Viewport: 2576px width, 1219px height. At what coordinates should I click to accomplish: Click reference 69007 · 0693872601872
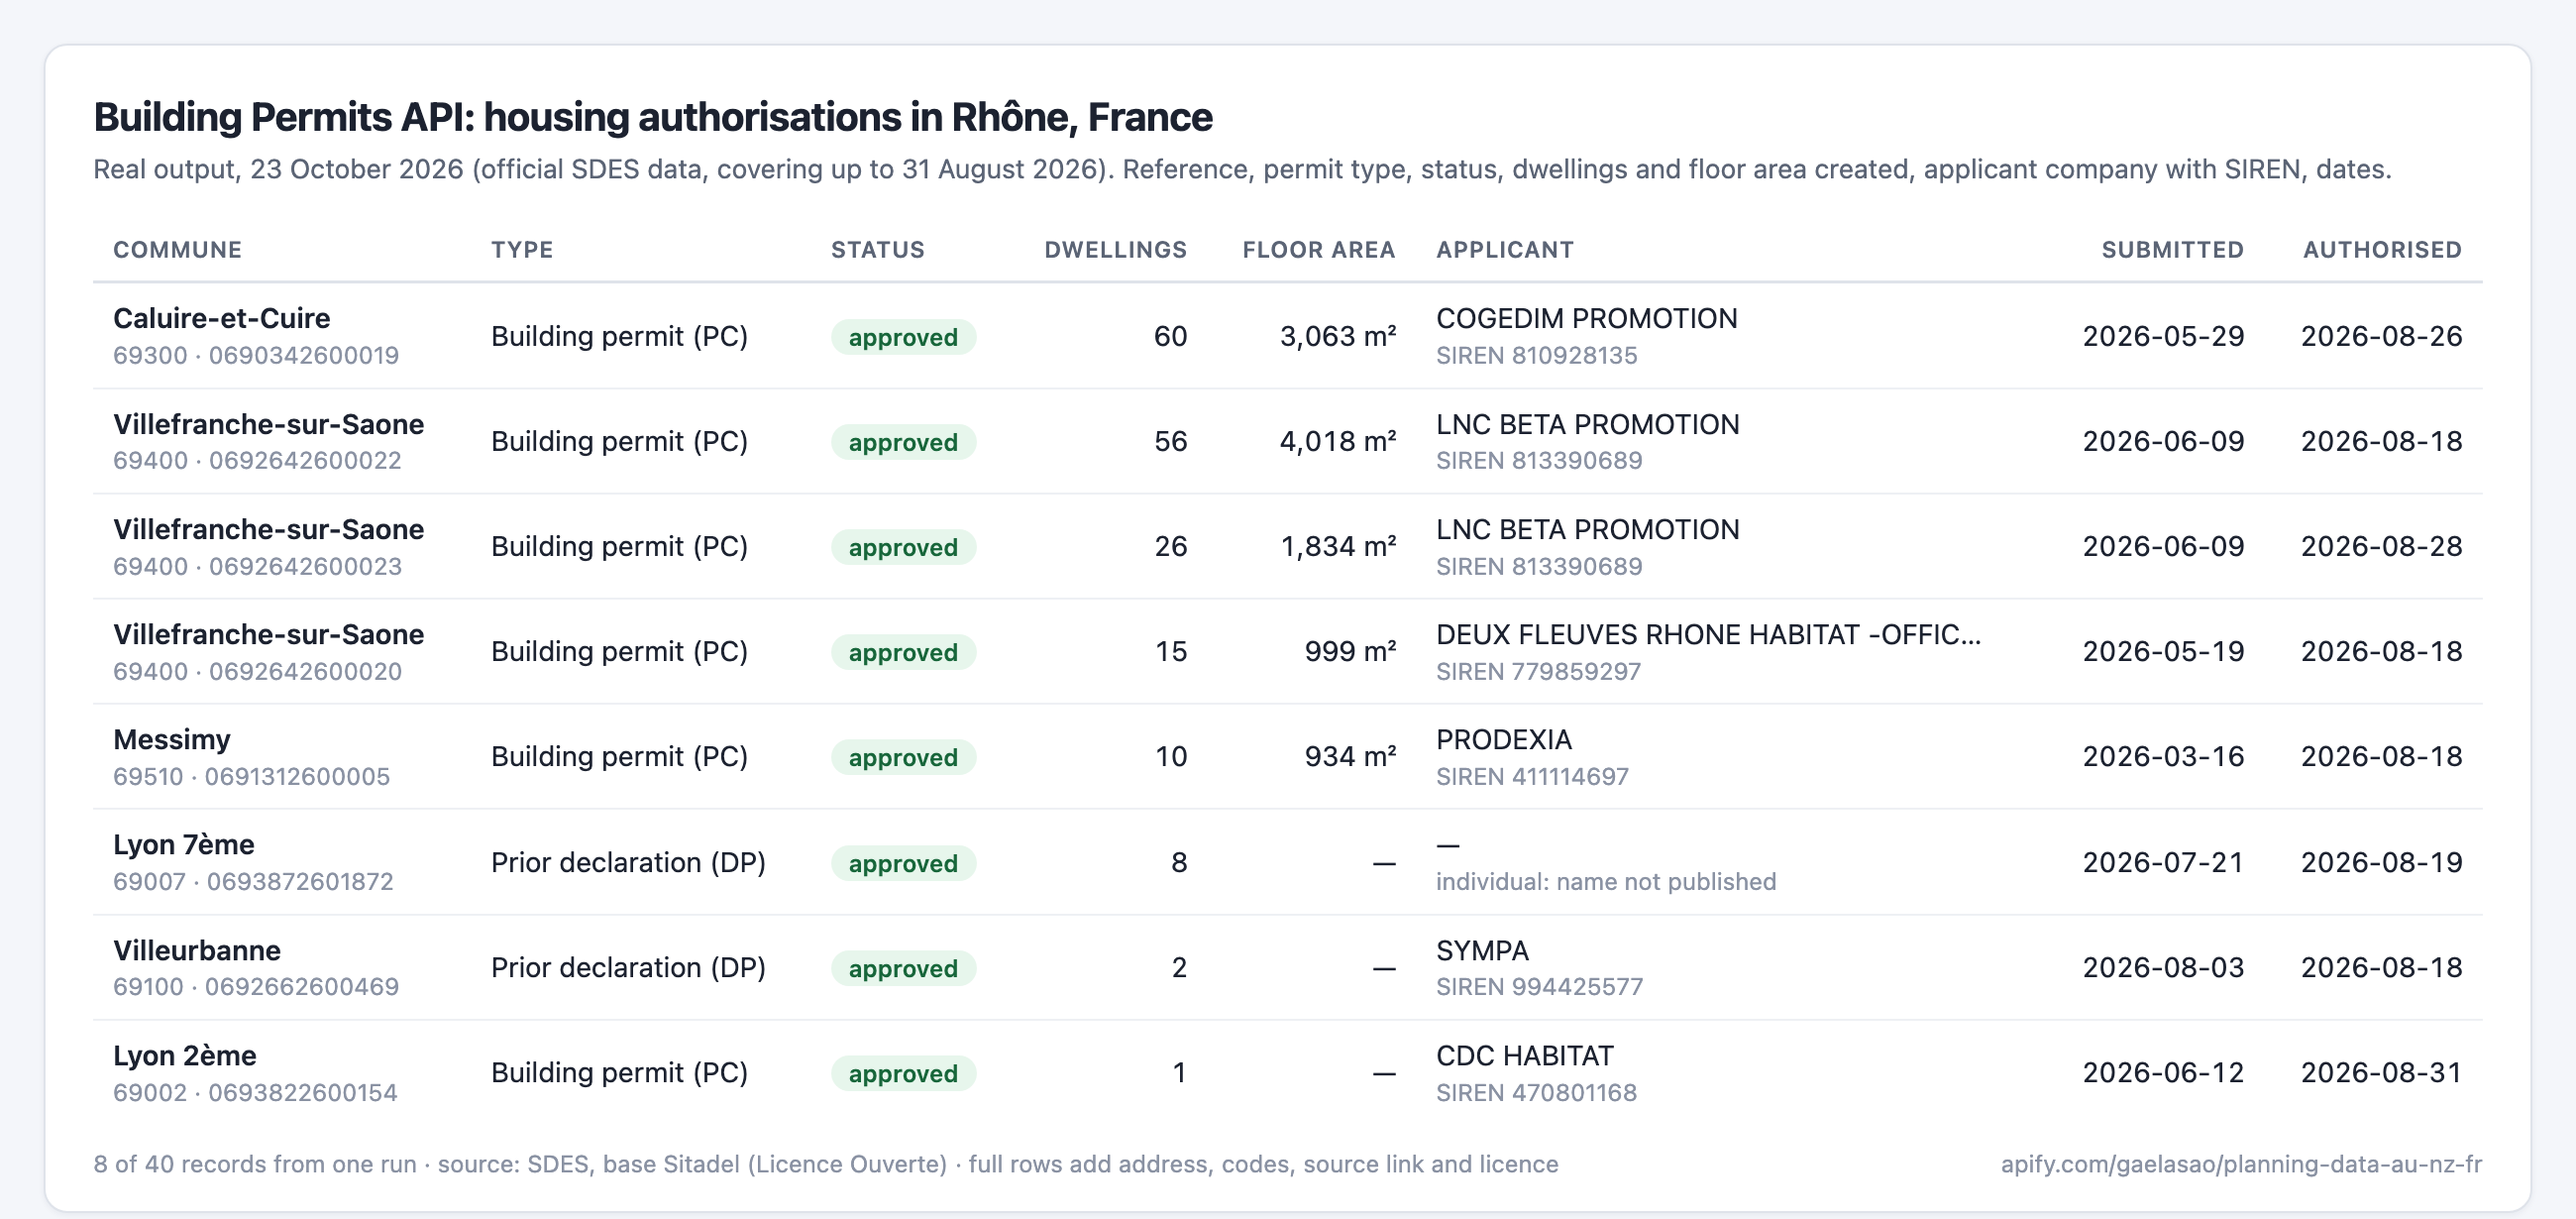coord(253,882)
